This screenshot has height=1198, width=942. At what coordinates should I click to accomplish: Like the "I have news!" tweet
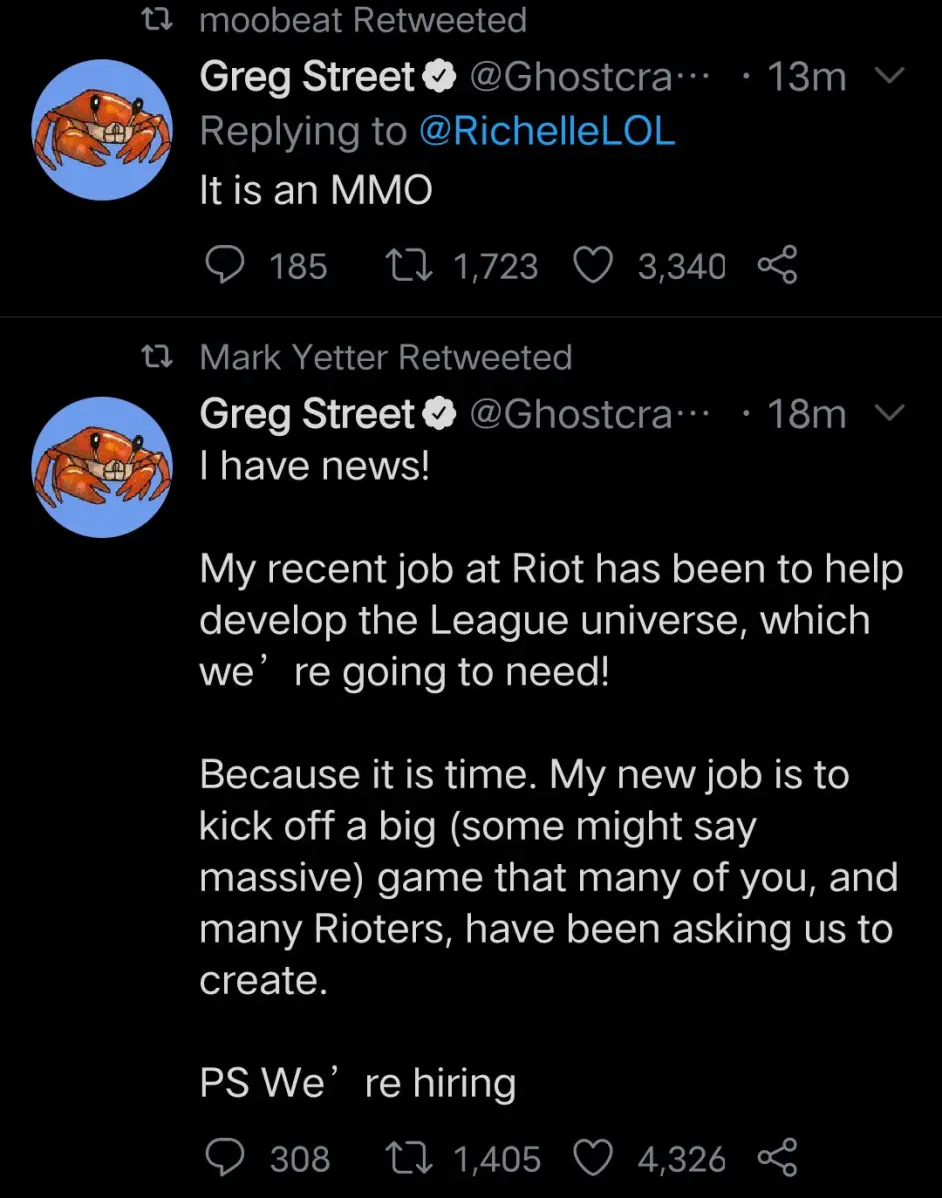point(593,1158)
